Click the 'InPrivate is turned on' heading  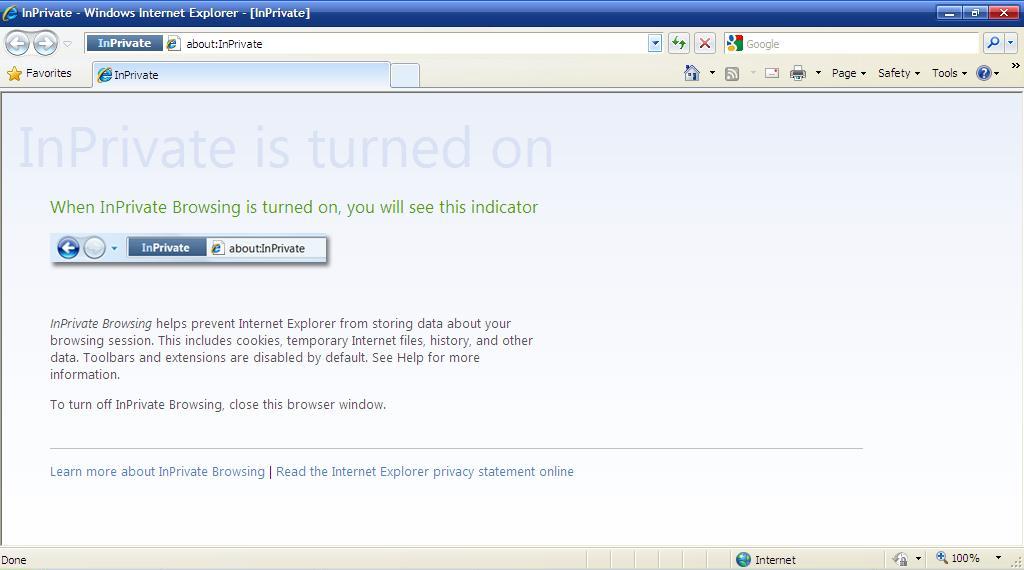[286, 148]
